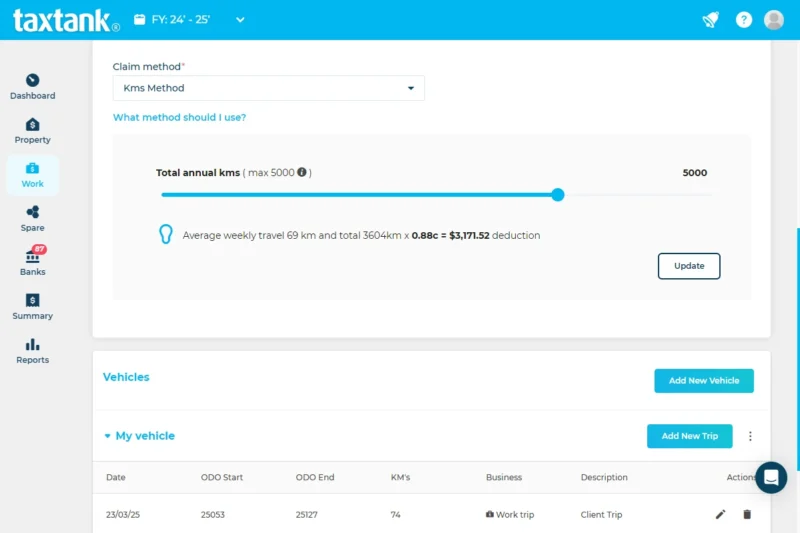This screenshot has height=533, width=800.
Task: Click the edit pencil icon for Client Trip
Action: 720,514
